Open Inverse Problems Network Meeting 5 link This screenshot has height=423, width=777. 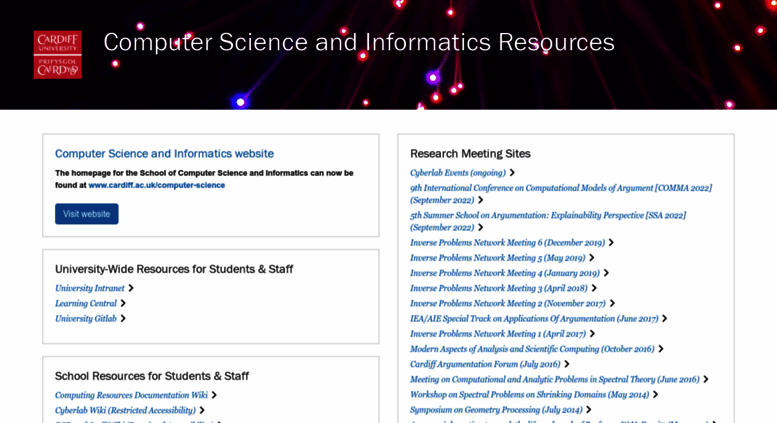click(x=498, y=258)
